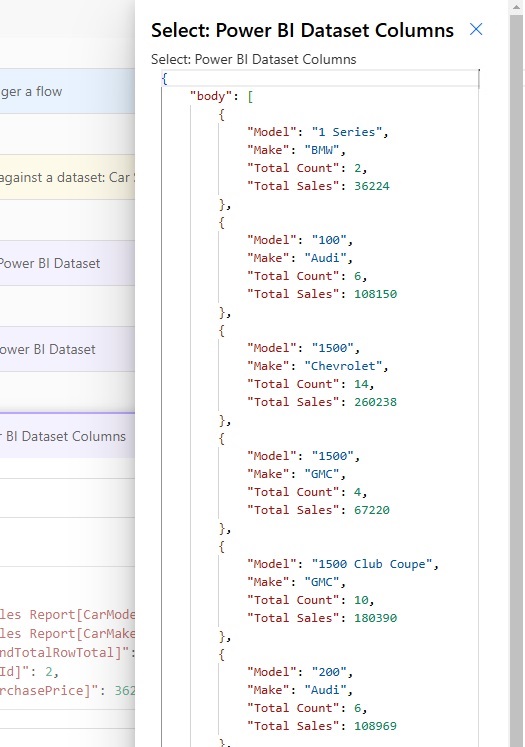525x747 pixels.
Task: Click the "Report[CarMake" code line
Action: [x=67, y=634]
